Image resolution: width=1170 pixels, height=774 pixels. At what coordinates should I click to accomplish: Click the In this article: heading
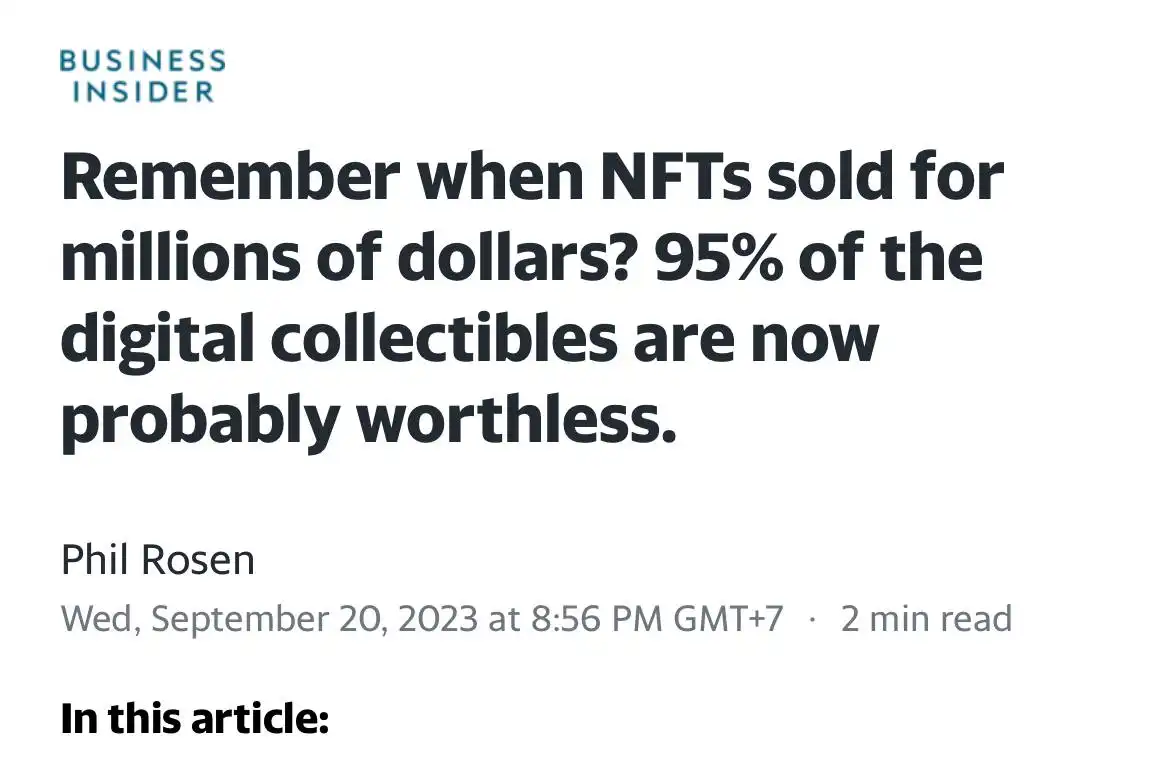click(x=195, y=718)
